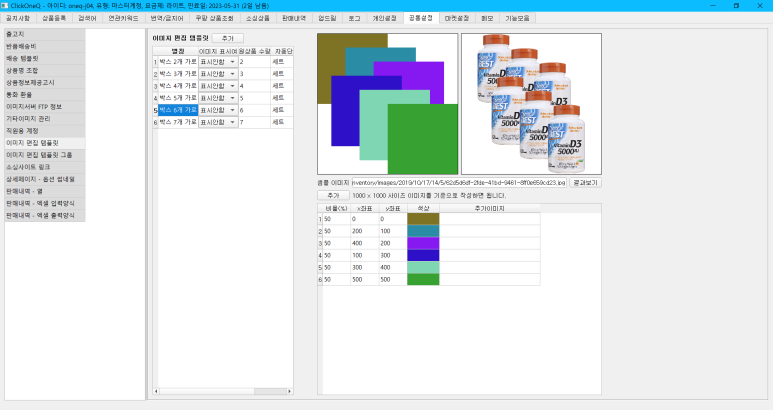Click green color swatch in row 6

(x=423, y=279)
